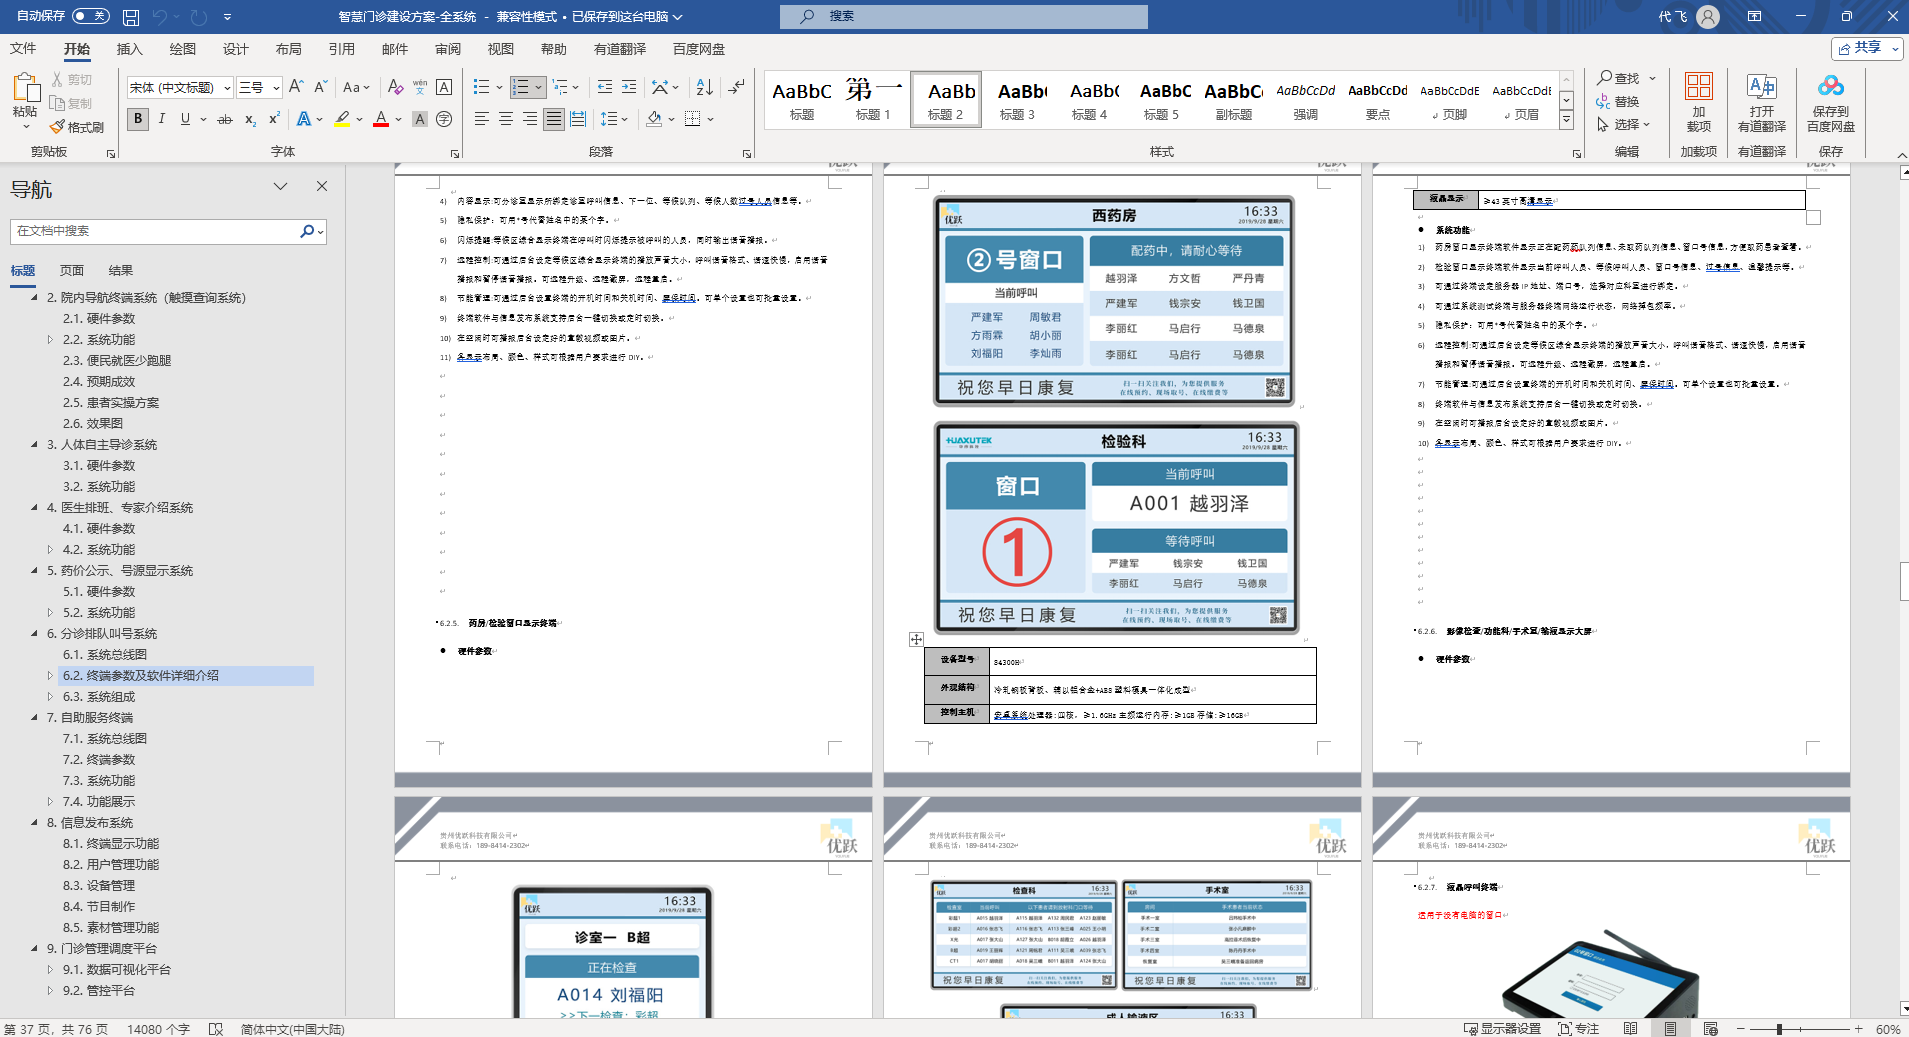This screenshot has height=1037, width=1909.
Task: Switch to Read Mode view icon
Action: pos(1631,1029)
